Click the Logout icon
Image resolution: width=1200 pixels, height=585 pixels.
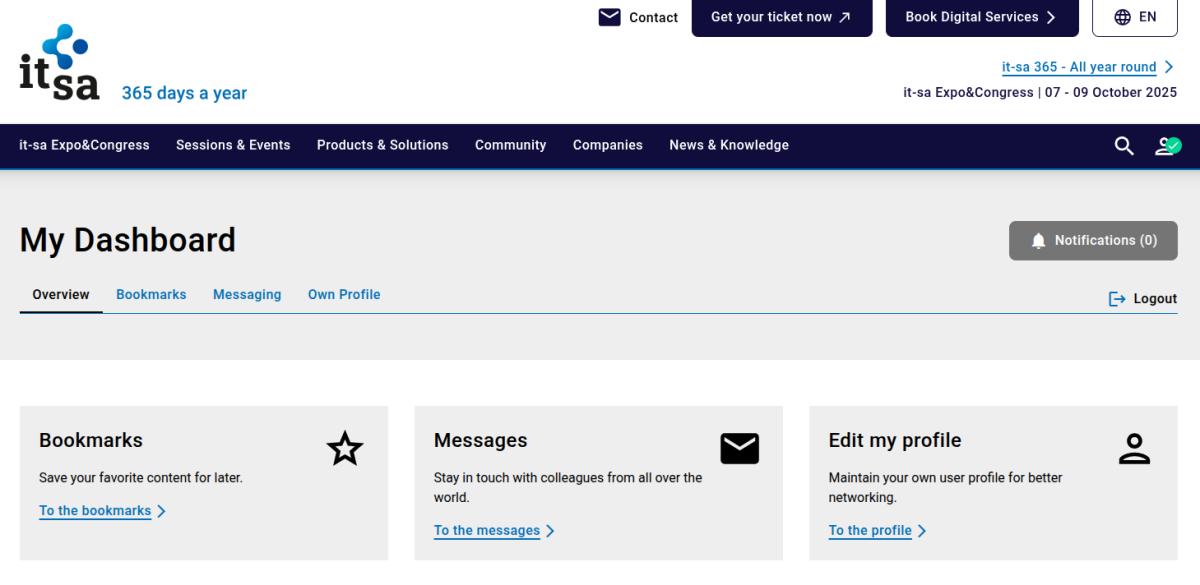[1117, 299]
